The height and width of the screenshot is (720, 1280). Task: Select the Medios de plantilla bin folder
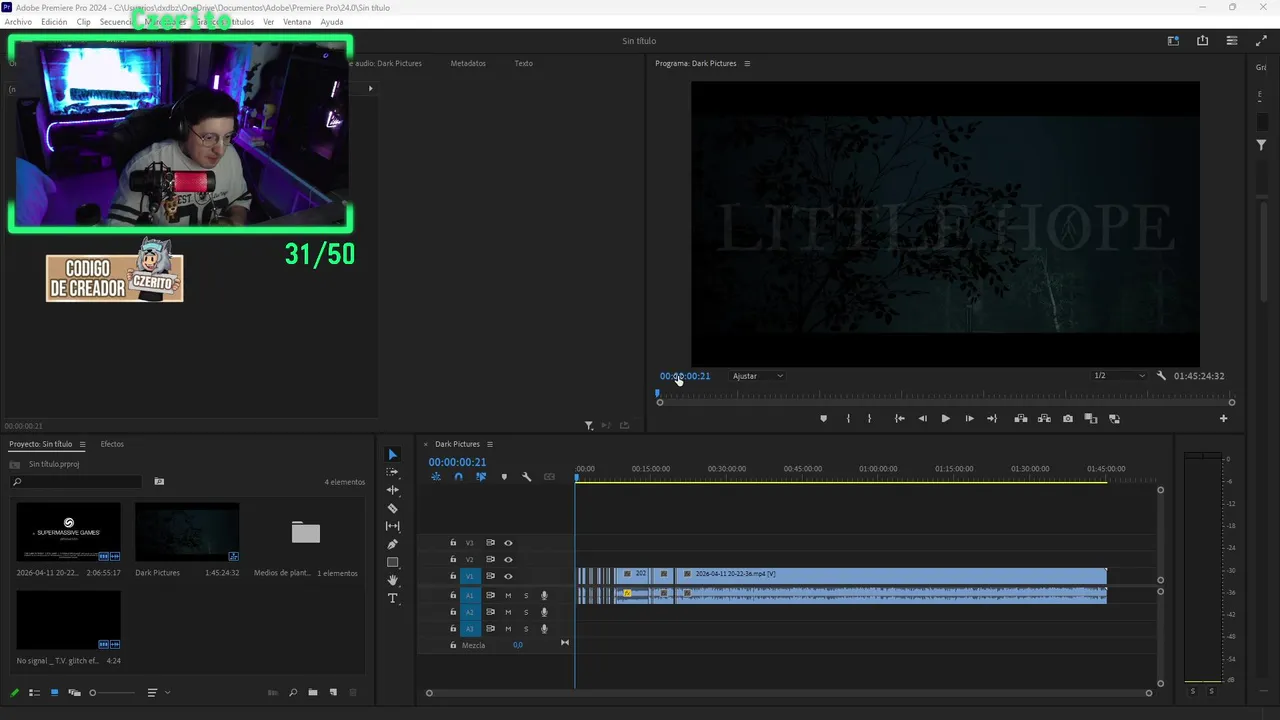click(x=306, y=533)
